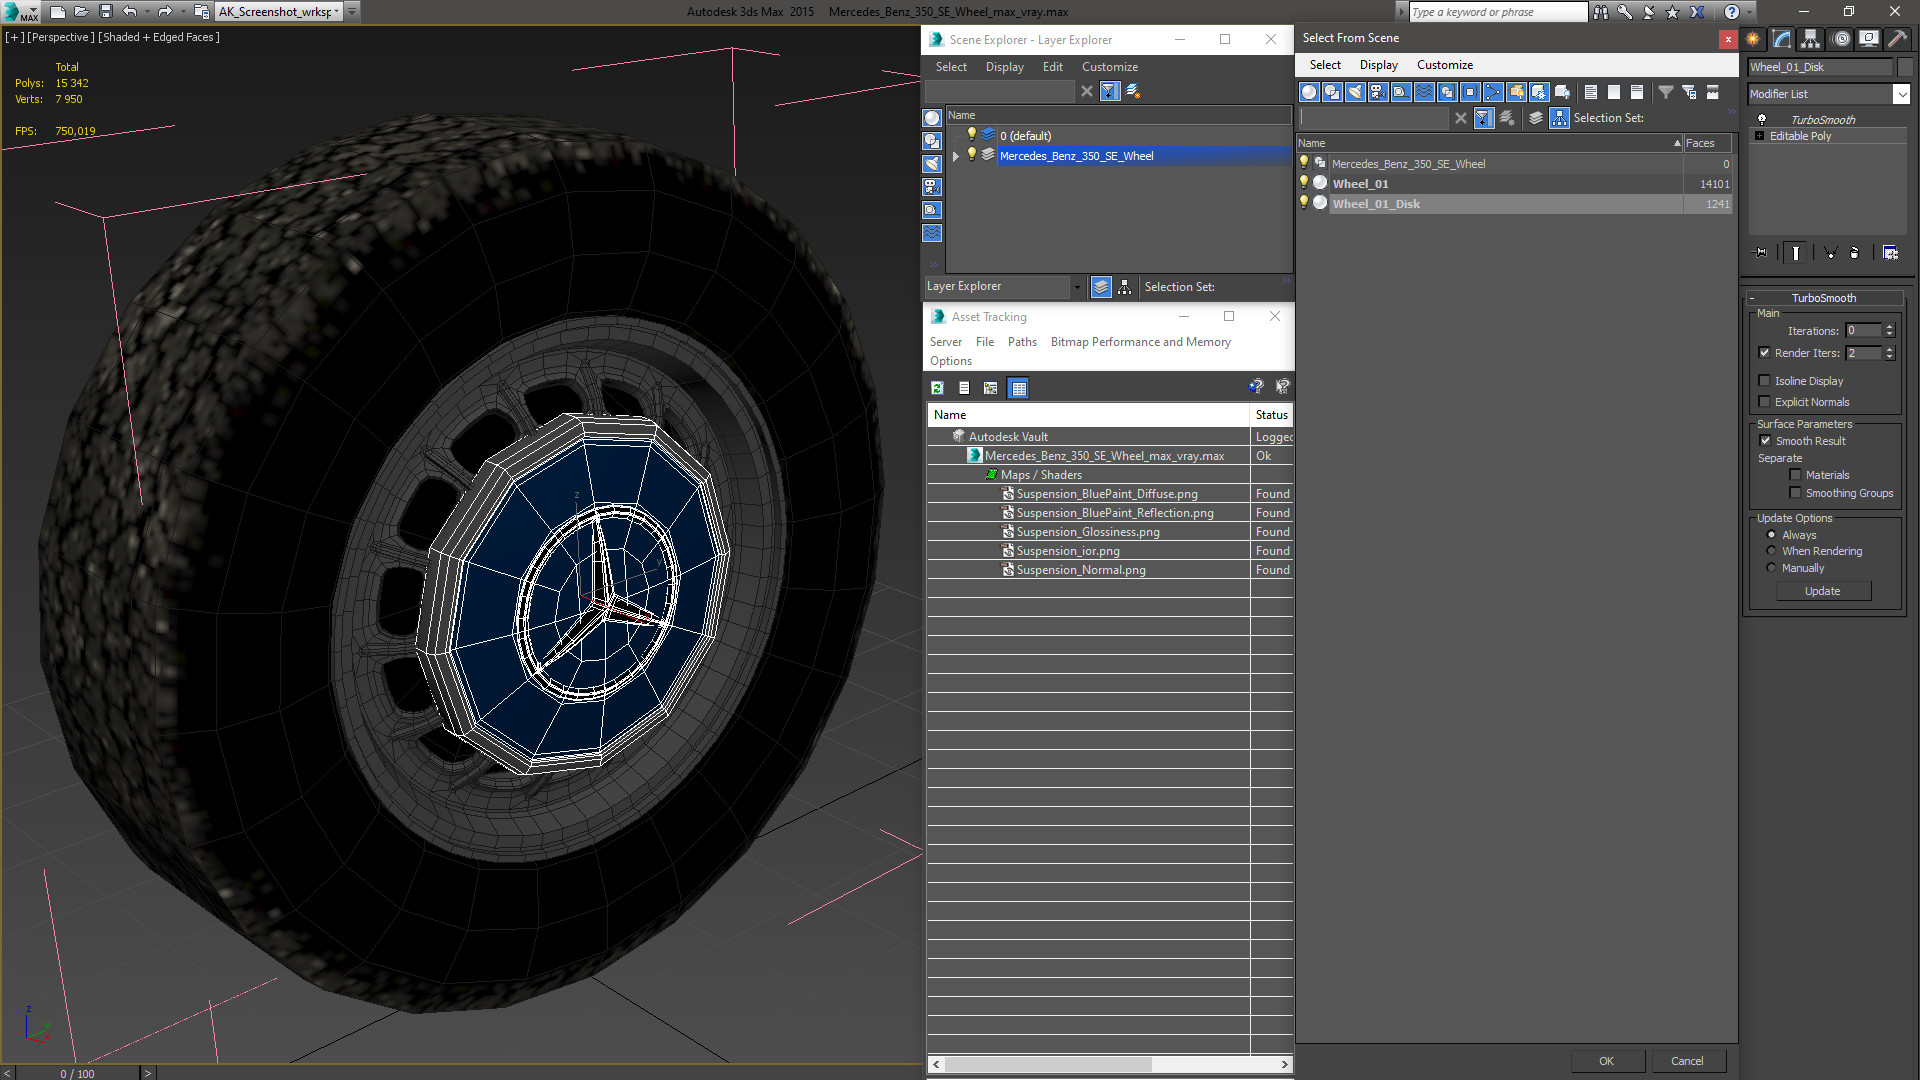Viewport: 1920px width, 1080px height.
Task: Expand Mercedes_Benz_350_SE_Wheel layer in Layer Explorer
Action: [x=956, y=156]
